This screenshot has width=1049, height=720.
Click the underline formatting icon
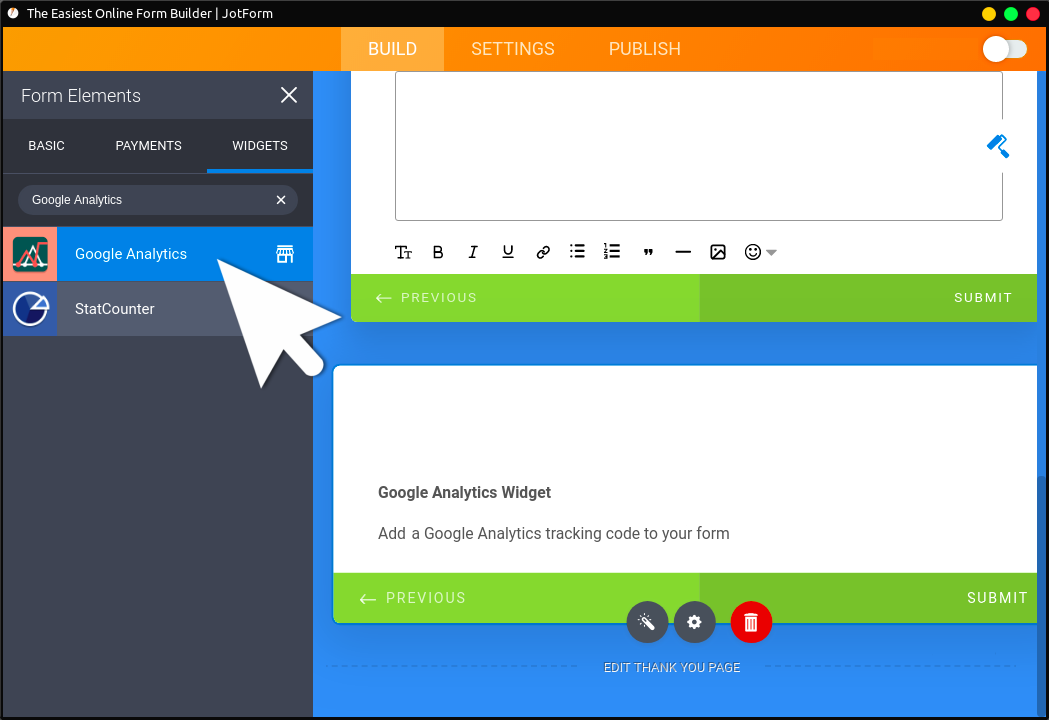pyautogui.click(x=508, y=252)
